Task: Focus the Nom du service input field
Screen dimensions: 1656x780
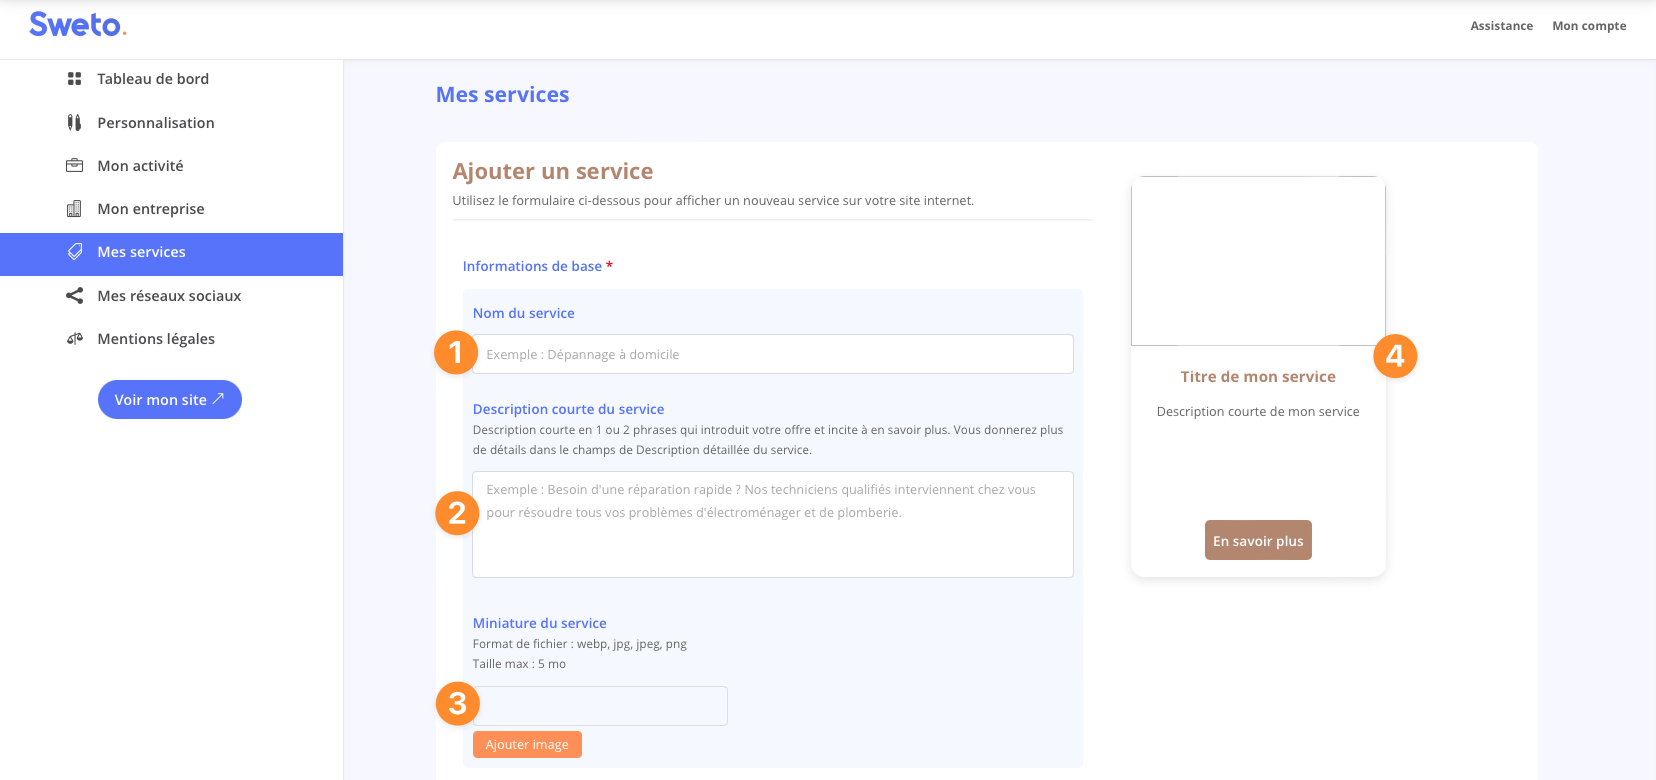Action: [772, 355]
